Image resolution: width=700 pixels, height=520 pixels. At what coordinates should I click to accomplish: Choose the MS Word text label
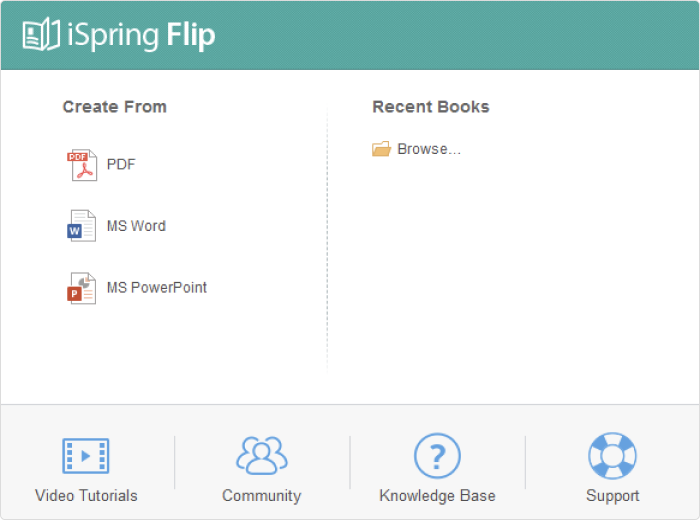click(x=136, y=226)
